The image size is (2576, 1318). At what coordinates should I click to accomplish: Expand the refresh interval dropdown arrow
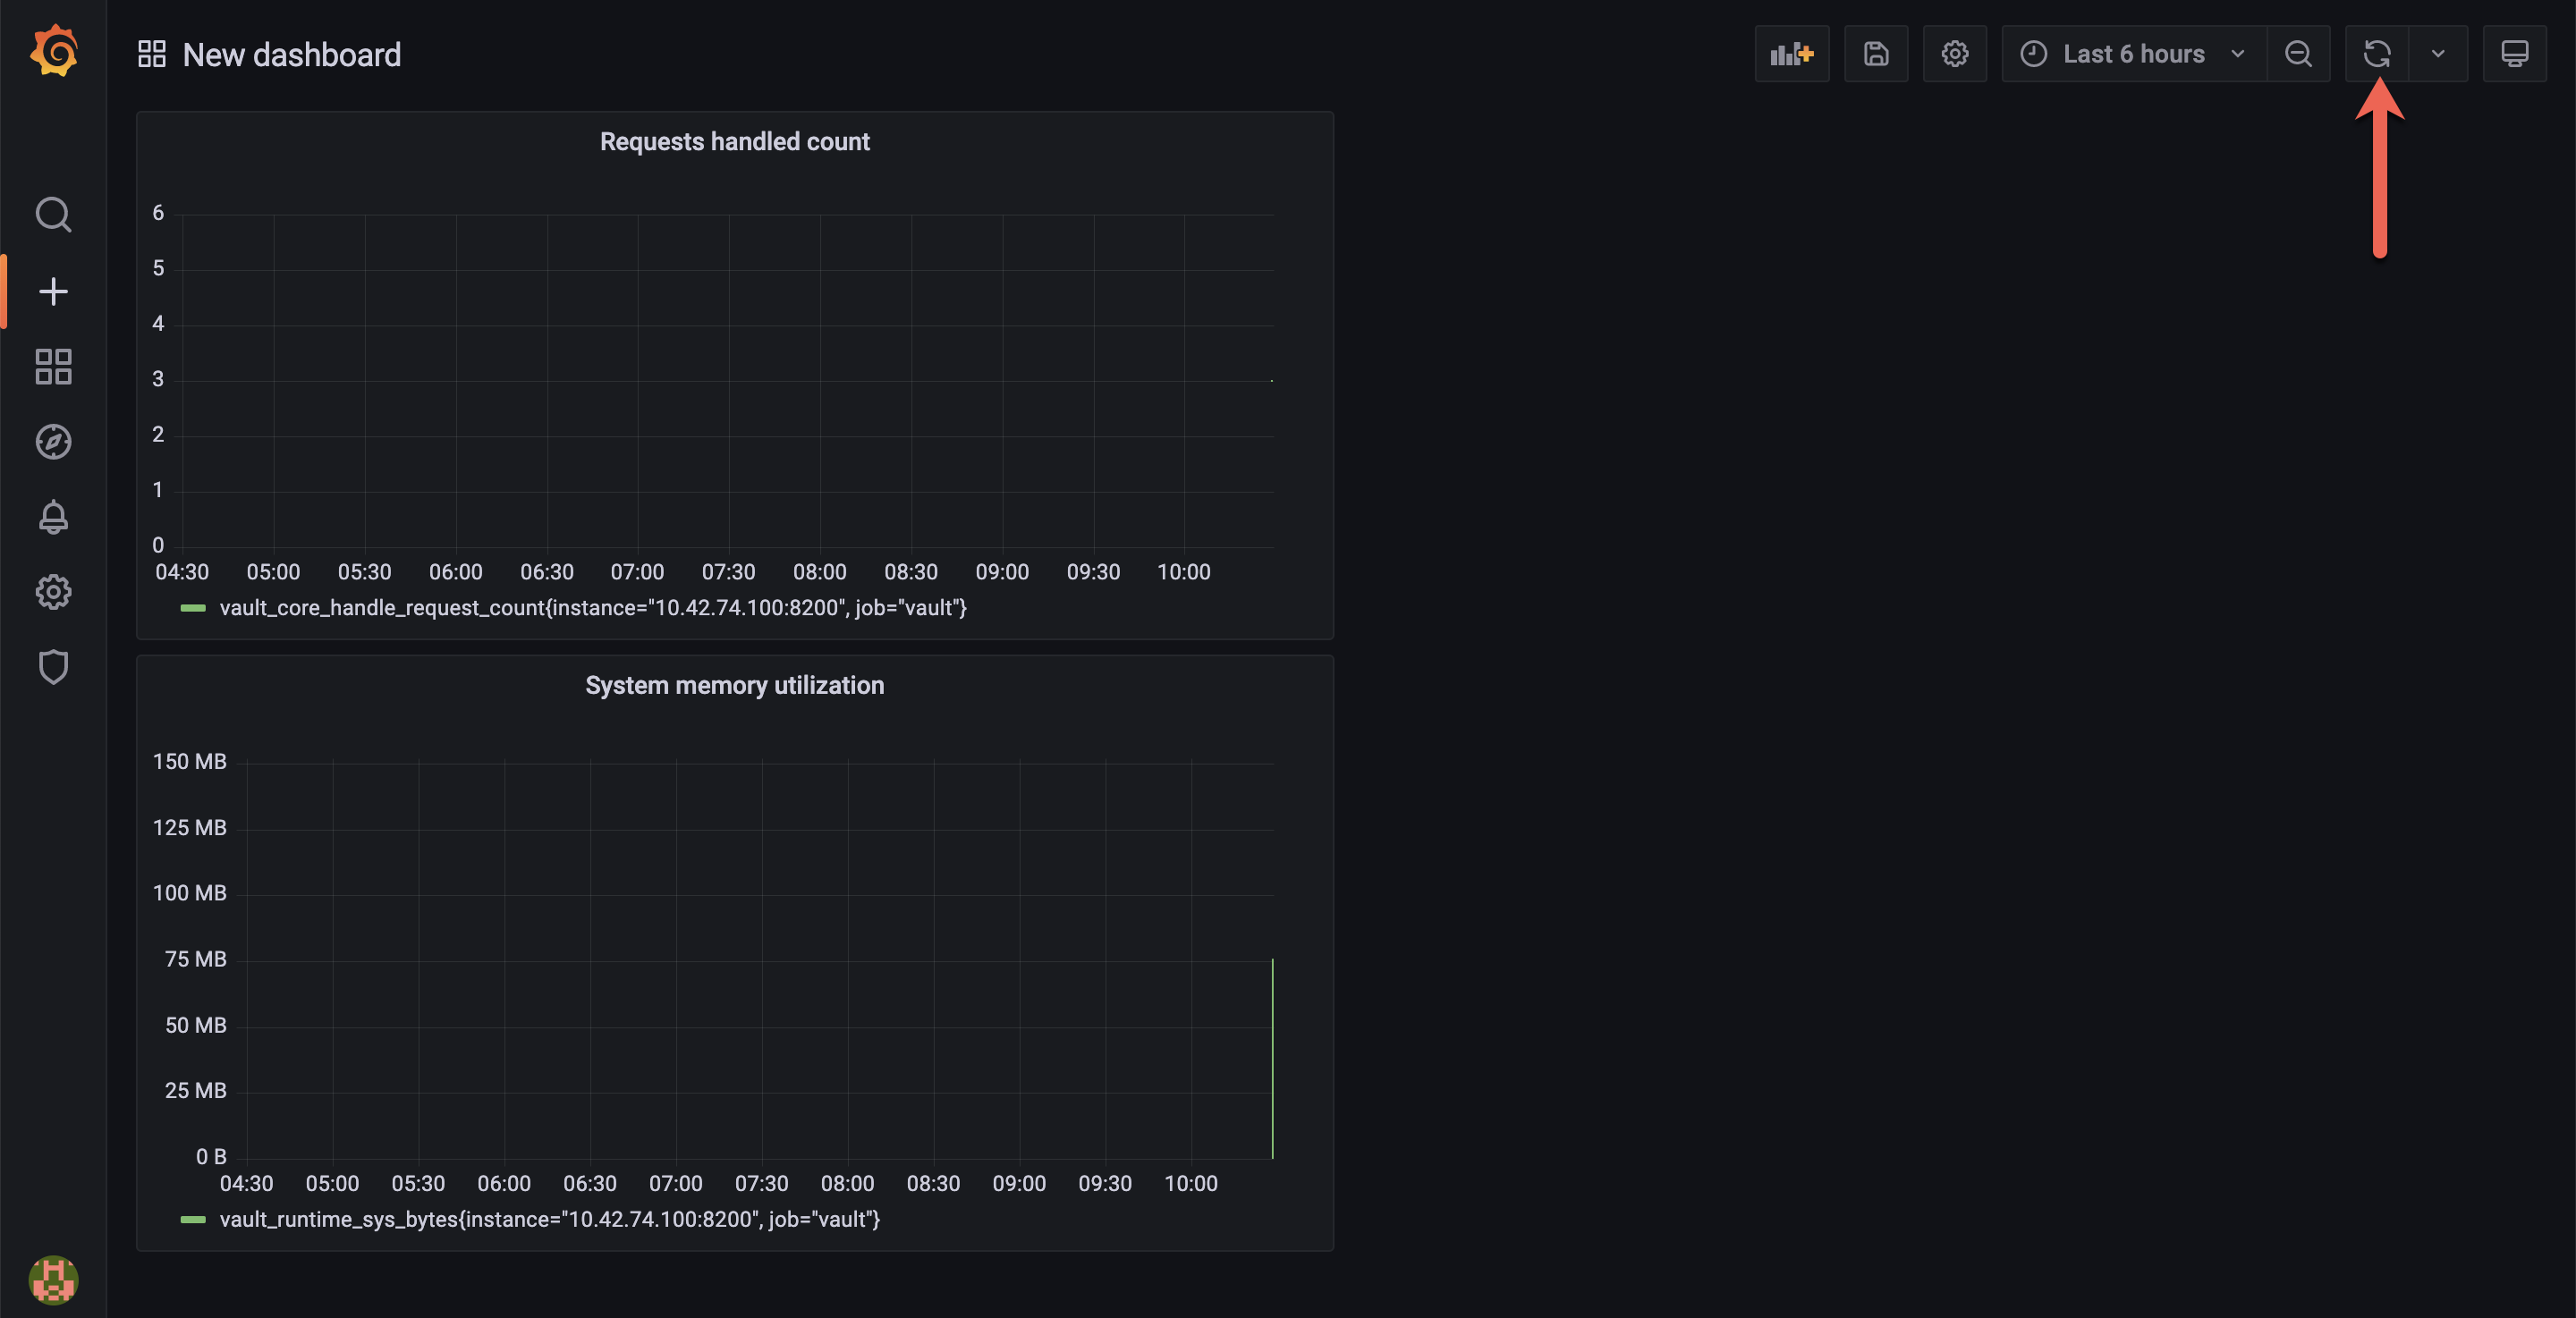pos(2438,54)
